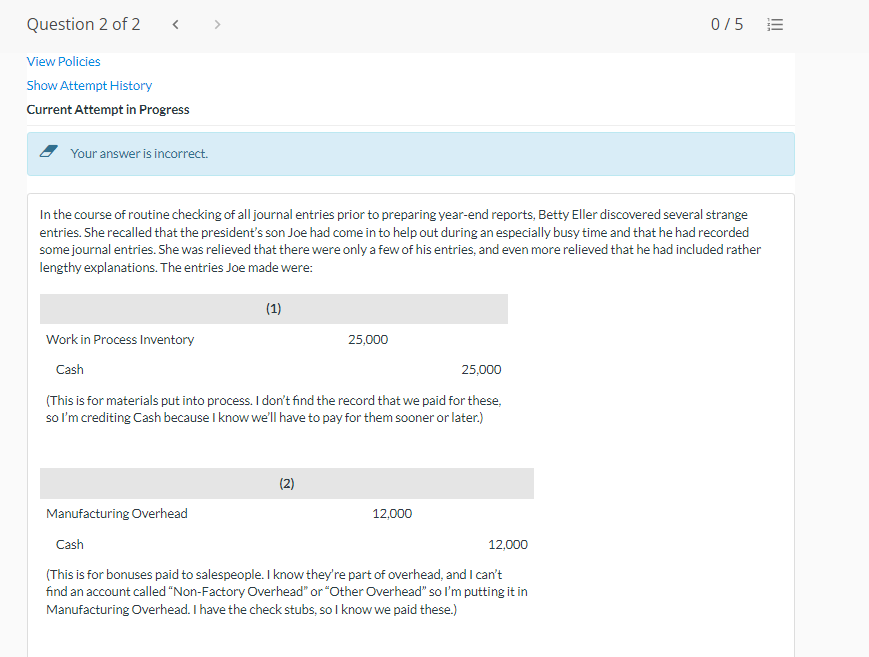
Task: Expand journal entry header (1)
Action: point(273,308)
